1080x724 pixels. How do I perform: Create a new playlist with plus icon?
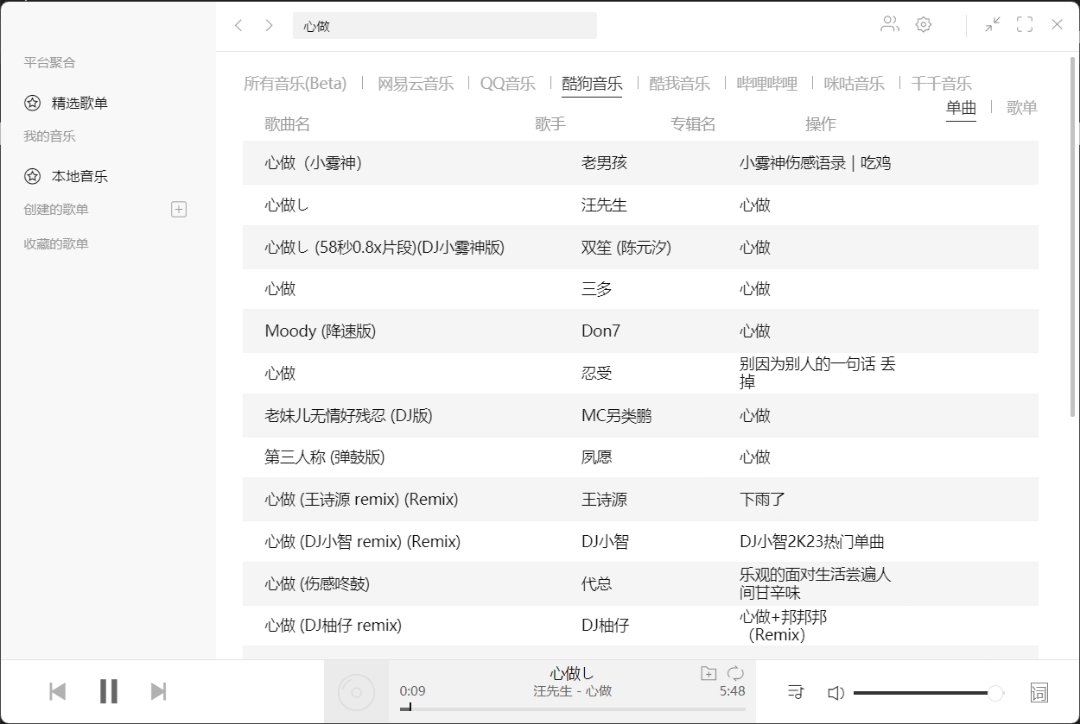click(179, 209)
